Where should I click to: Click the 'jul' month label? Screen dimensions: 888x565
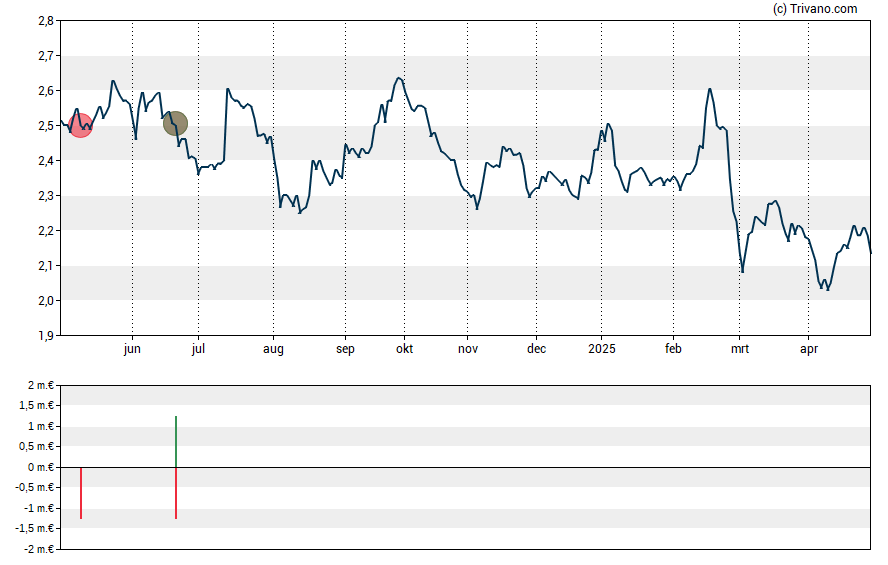(198, 349)
